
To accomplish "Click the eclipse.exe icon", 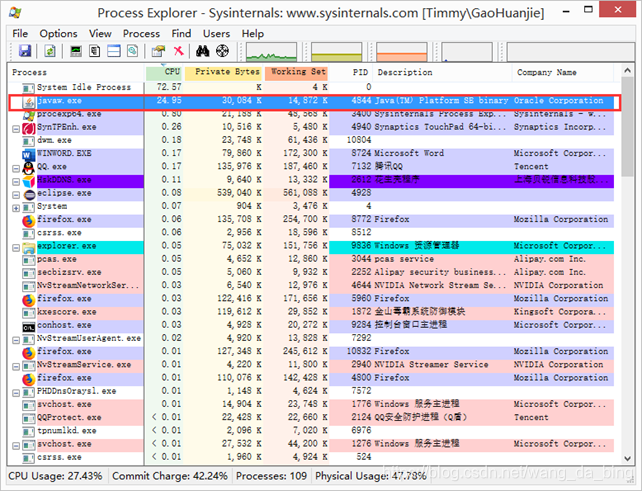I will (29, 195).
